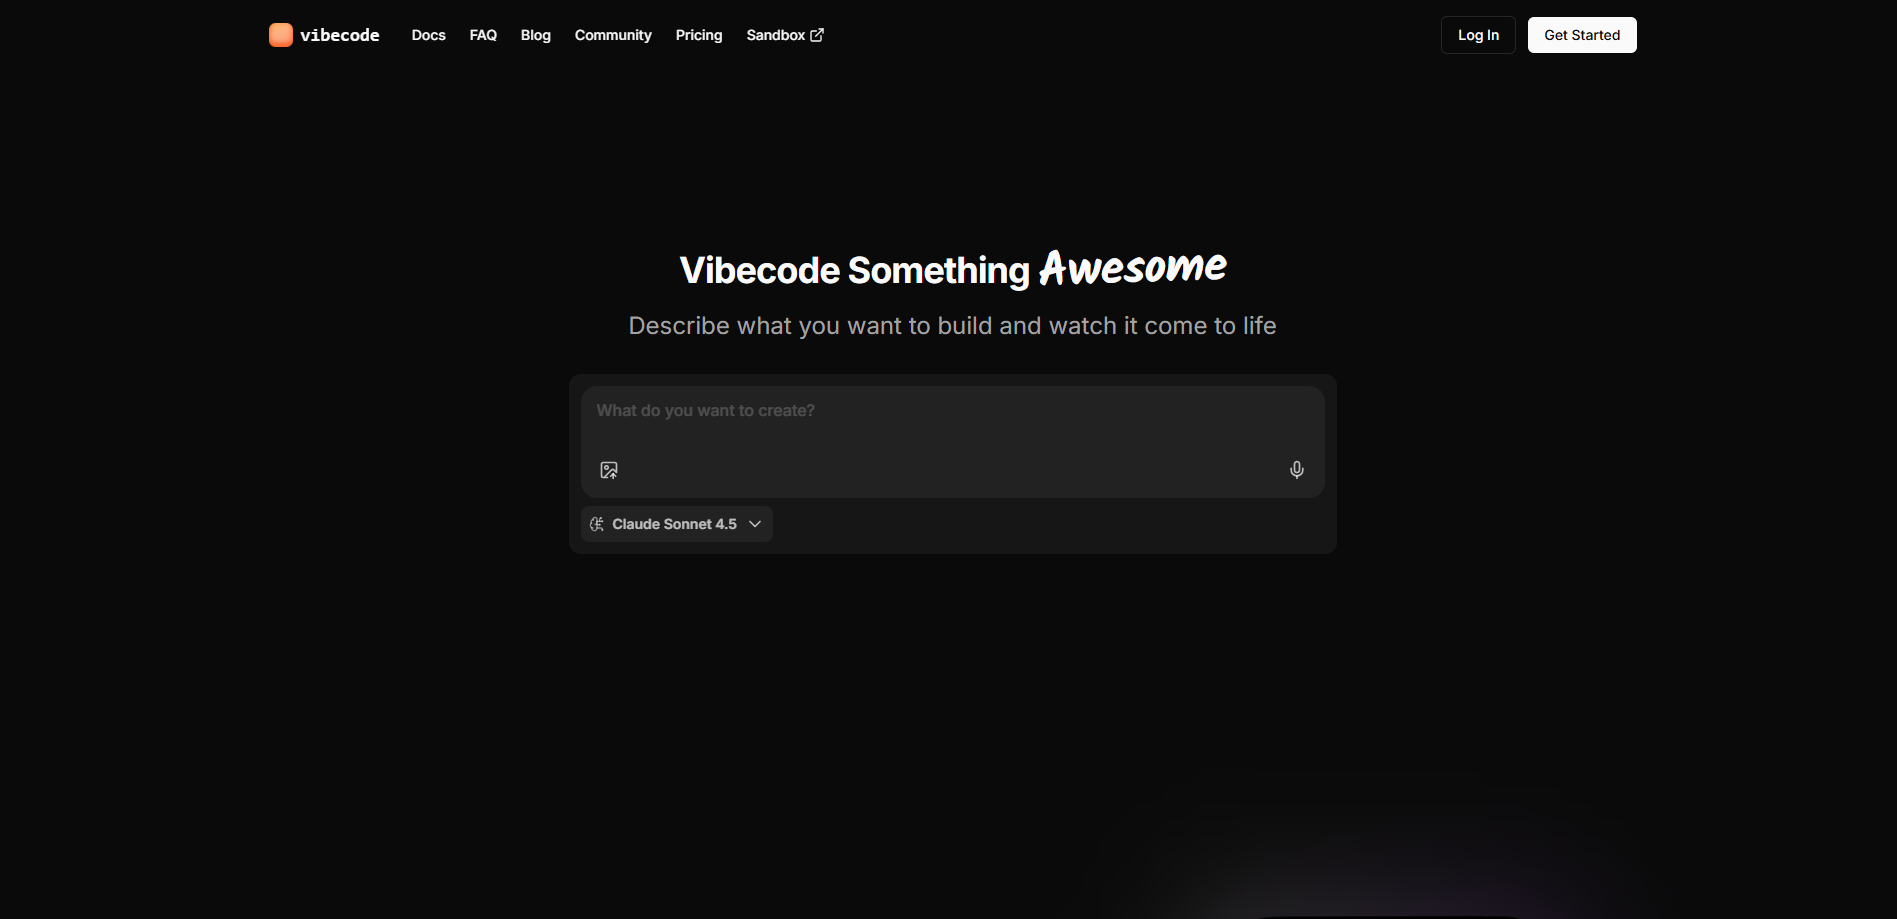Click the Log In button
The image size is (1897, 919).
click(1477, 34)
